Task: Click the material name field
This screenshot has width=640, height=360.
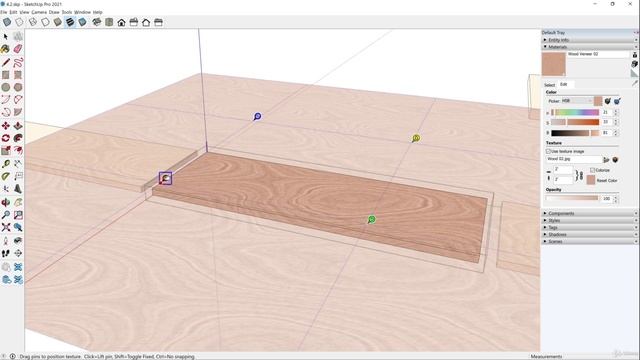Action: click(x=598, y=54)
